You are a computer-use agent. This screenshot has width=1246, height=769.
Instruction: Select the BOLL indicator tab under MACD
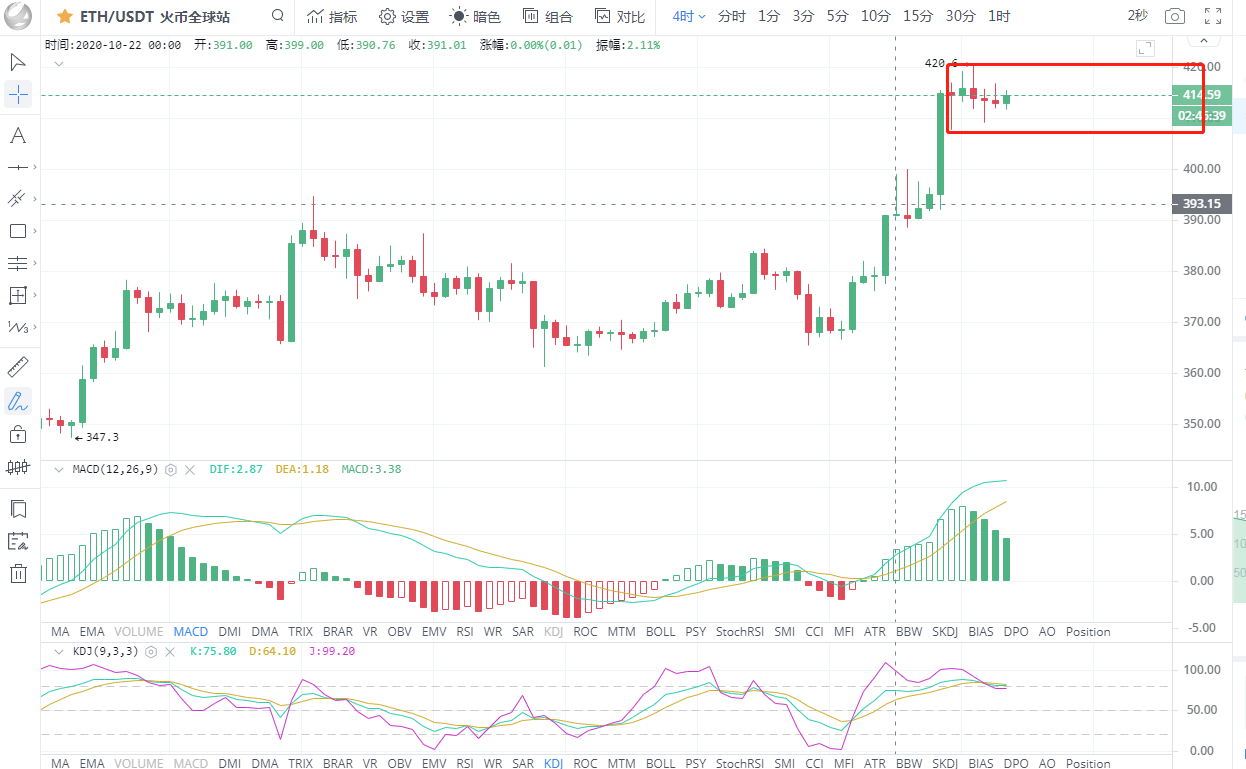point(660,631)
